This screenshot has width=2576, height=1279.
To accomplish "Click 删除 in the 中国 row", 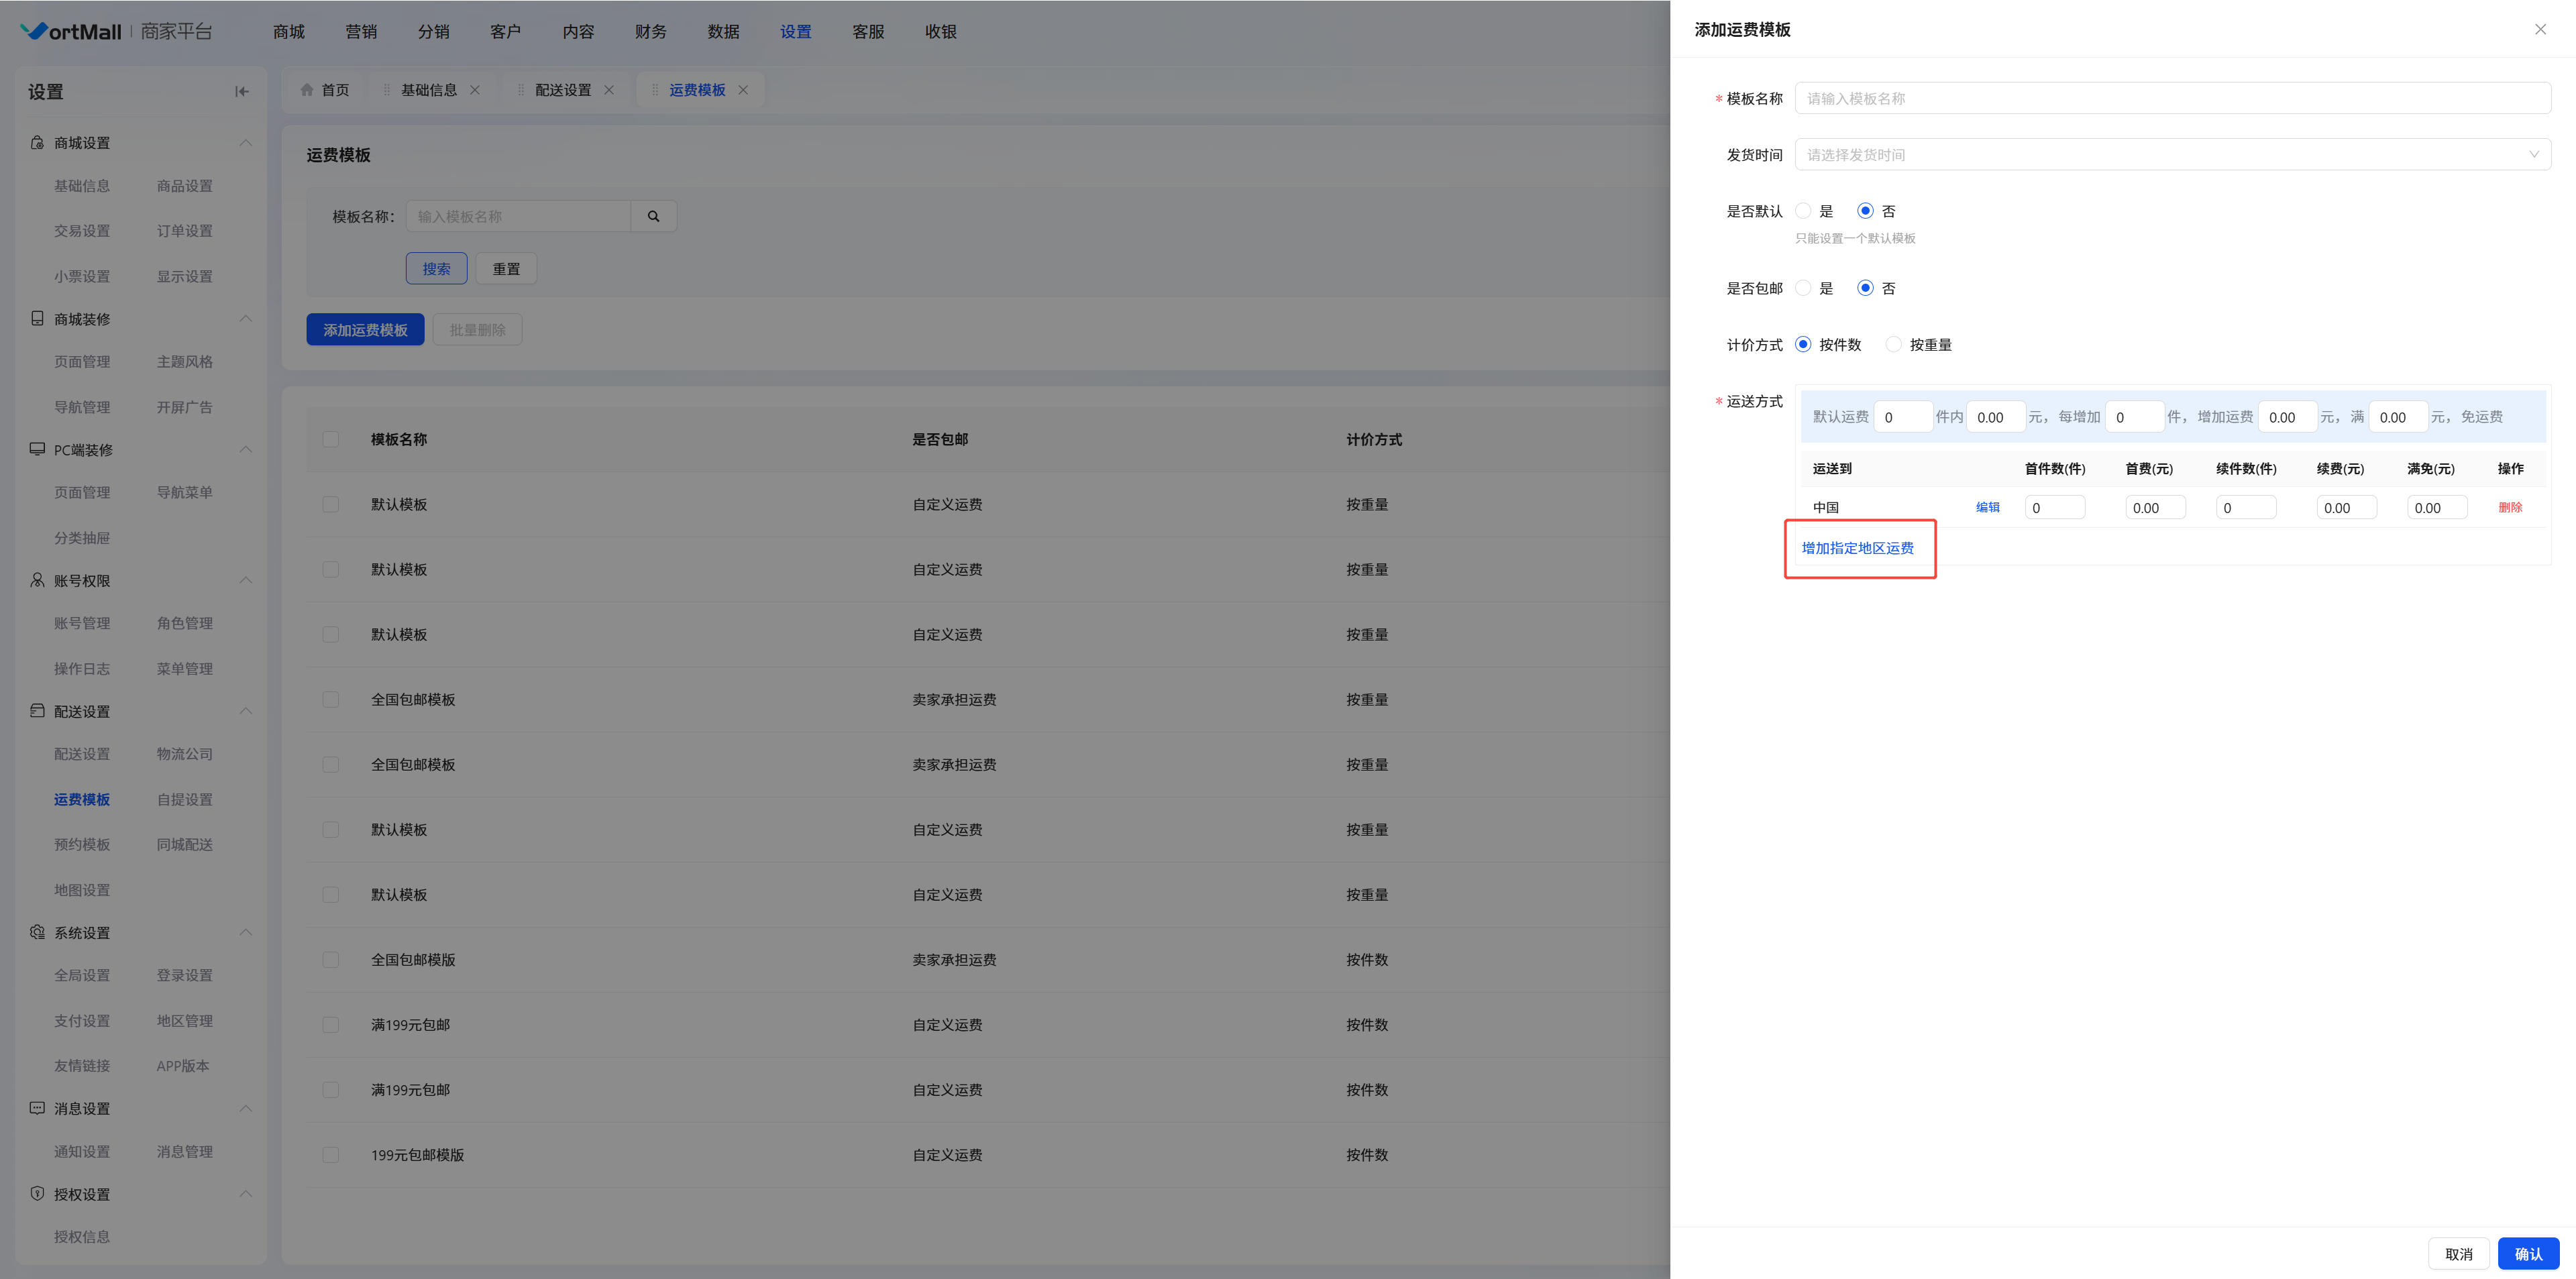I will point(2509,507).
